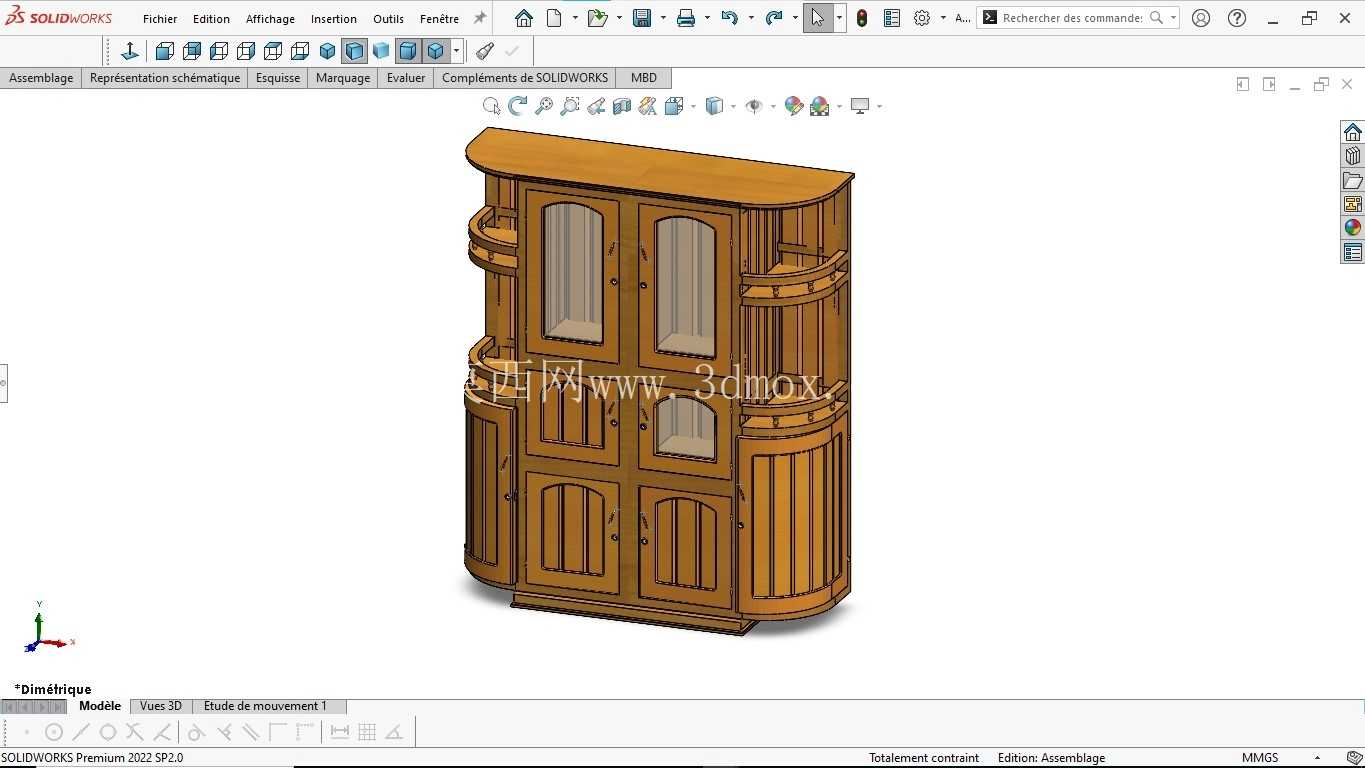Image resolution: width=1365 pixels, height=768 pixels.
Task: Switch to Isometric view cube
Action: click(x=327, y=51)
